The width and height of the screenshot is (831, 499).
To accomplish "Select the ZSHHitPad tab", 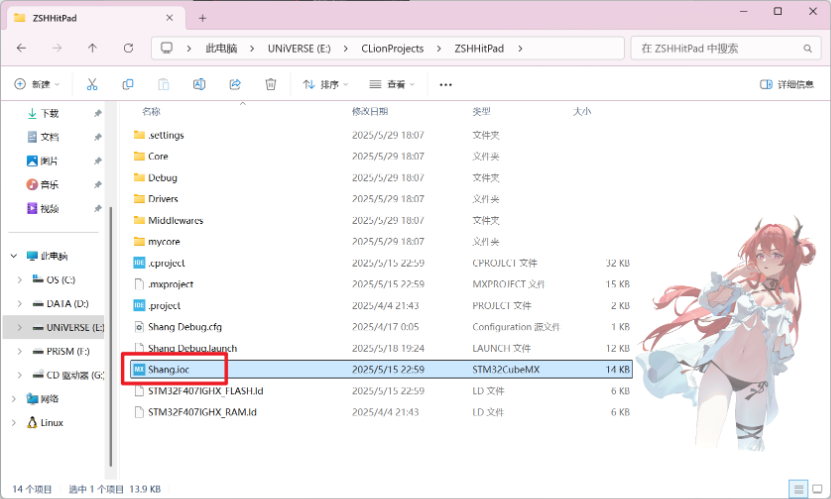I will coord(95,18).
